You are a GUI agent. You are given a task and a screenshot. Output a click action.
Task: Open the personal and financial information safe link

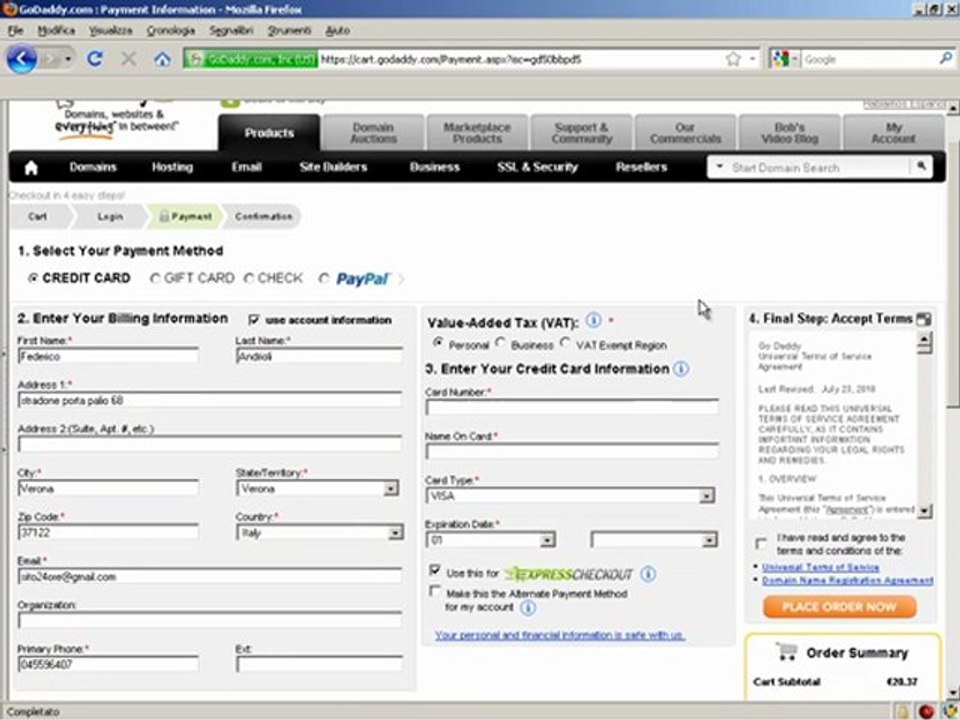coord(560,636)
